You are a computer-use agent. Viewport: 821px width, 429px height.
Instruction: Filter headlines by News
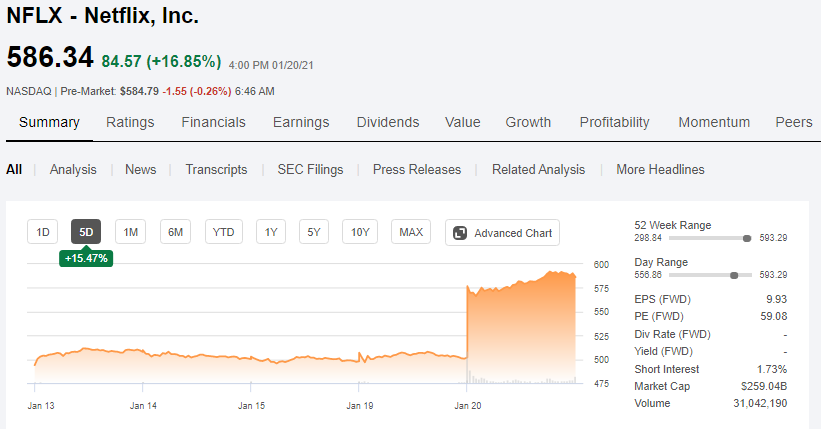(x=140, y=169)
